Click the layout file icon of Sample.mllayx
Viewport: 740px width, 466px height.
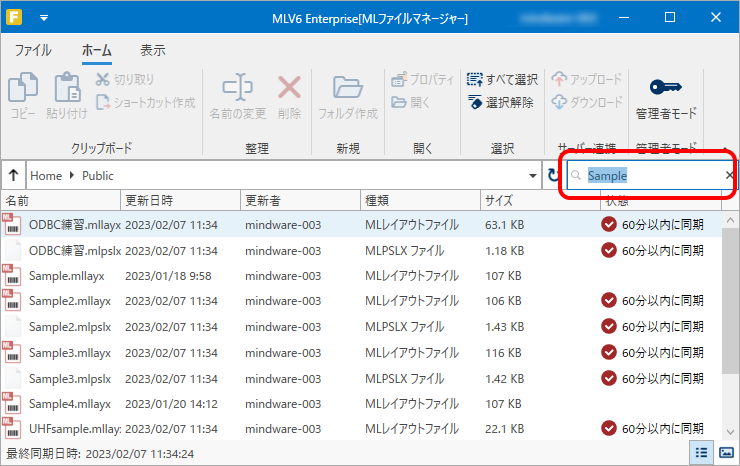tap(12, 275)
